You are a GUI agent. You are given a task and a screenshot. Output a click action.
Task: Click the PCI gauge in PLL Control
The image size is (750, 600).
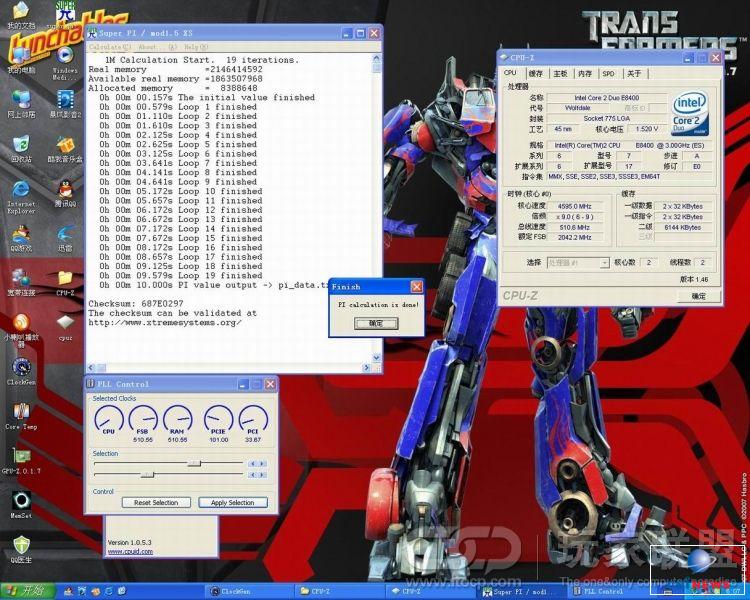coord(253,420)
